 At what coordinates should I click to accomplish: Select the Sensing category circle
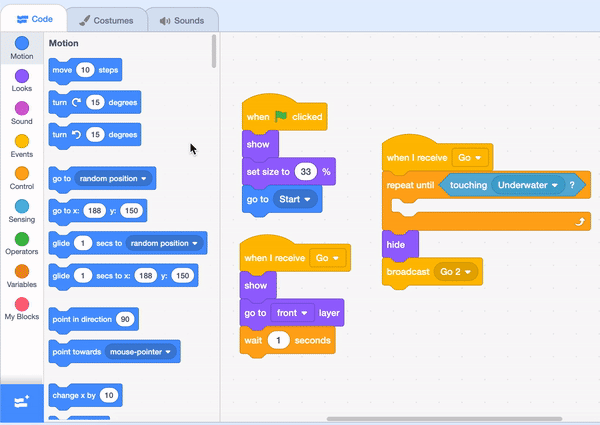pyautogui.click(x=22, y=206)
